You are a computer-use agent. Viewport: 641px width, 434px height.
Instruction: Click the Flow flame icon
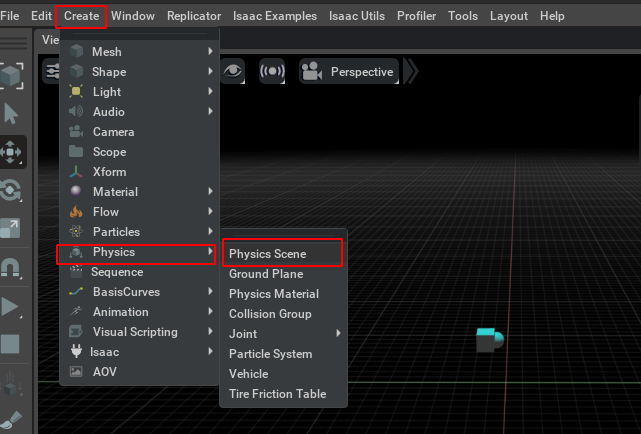pos(76,212)
